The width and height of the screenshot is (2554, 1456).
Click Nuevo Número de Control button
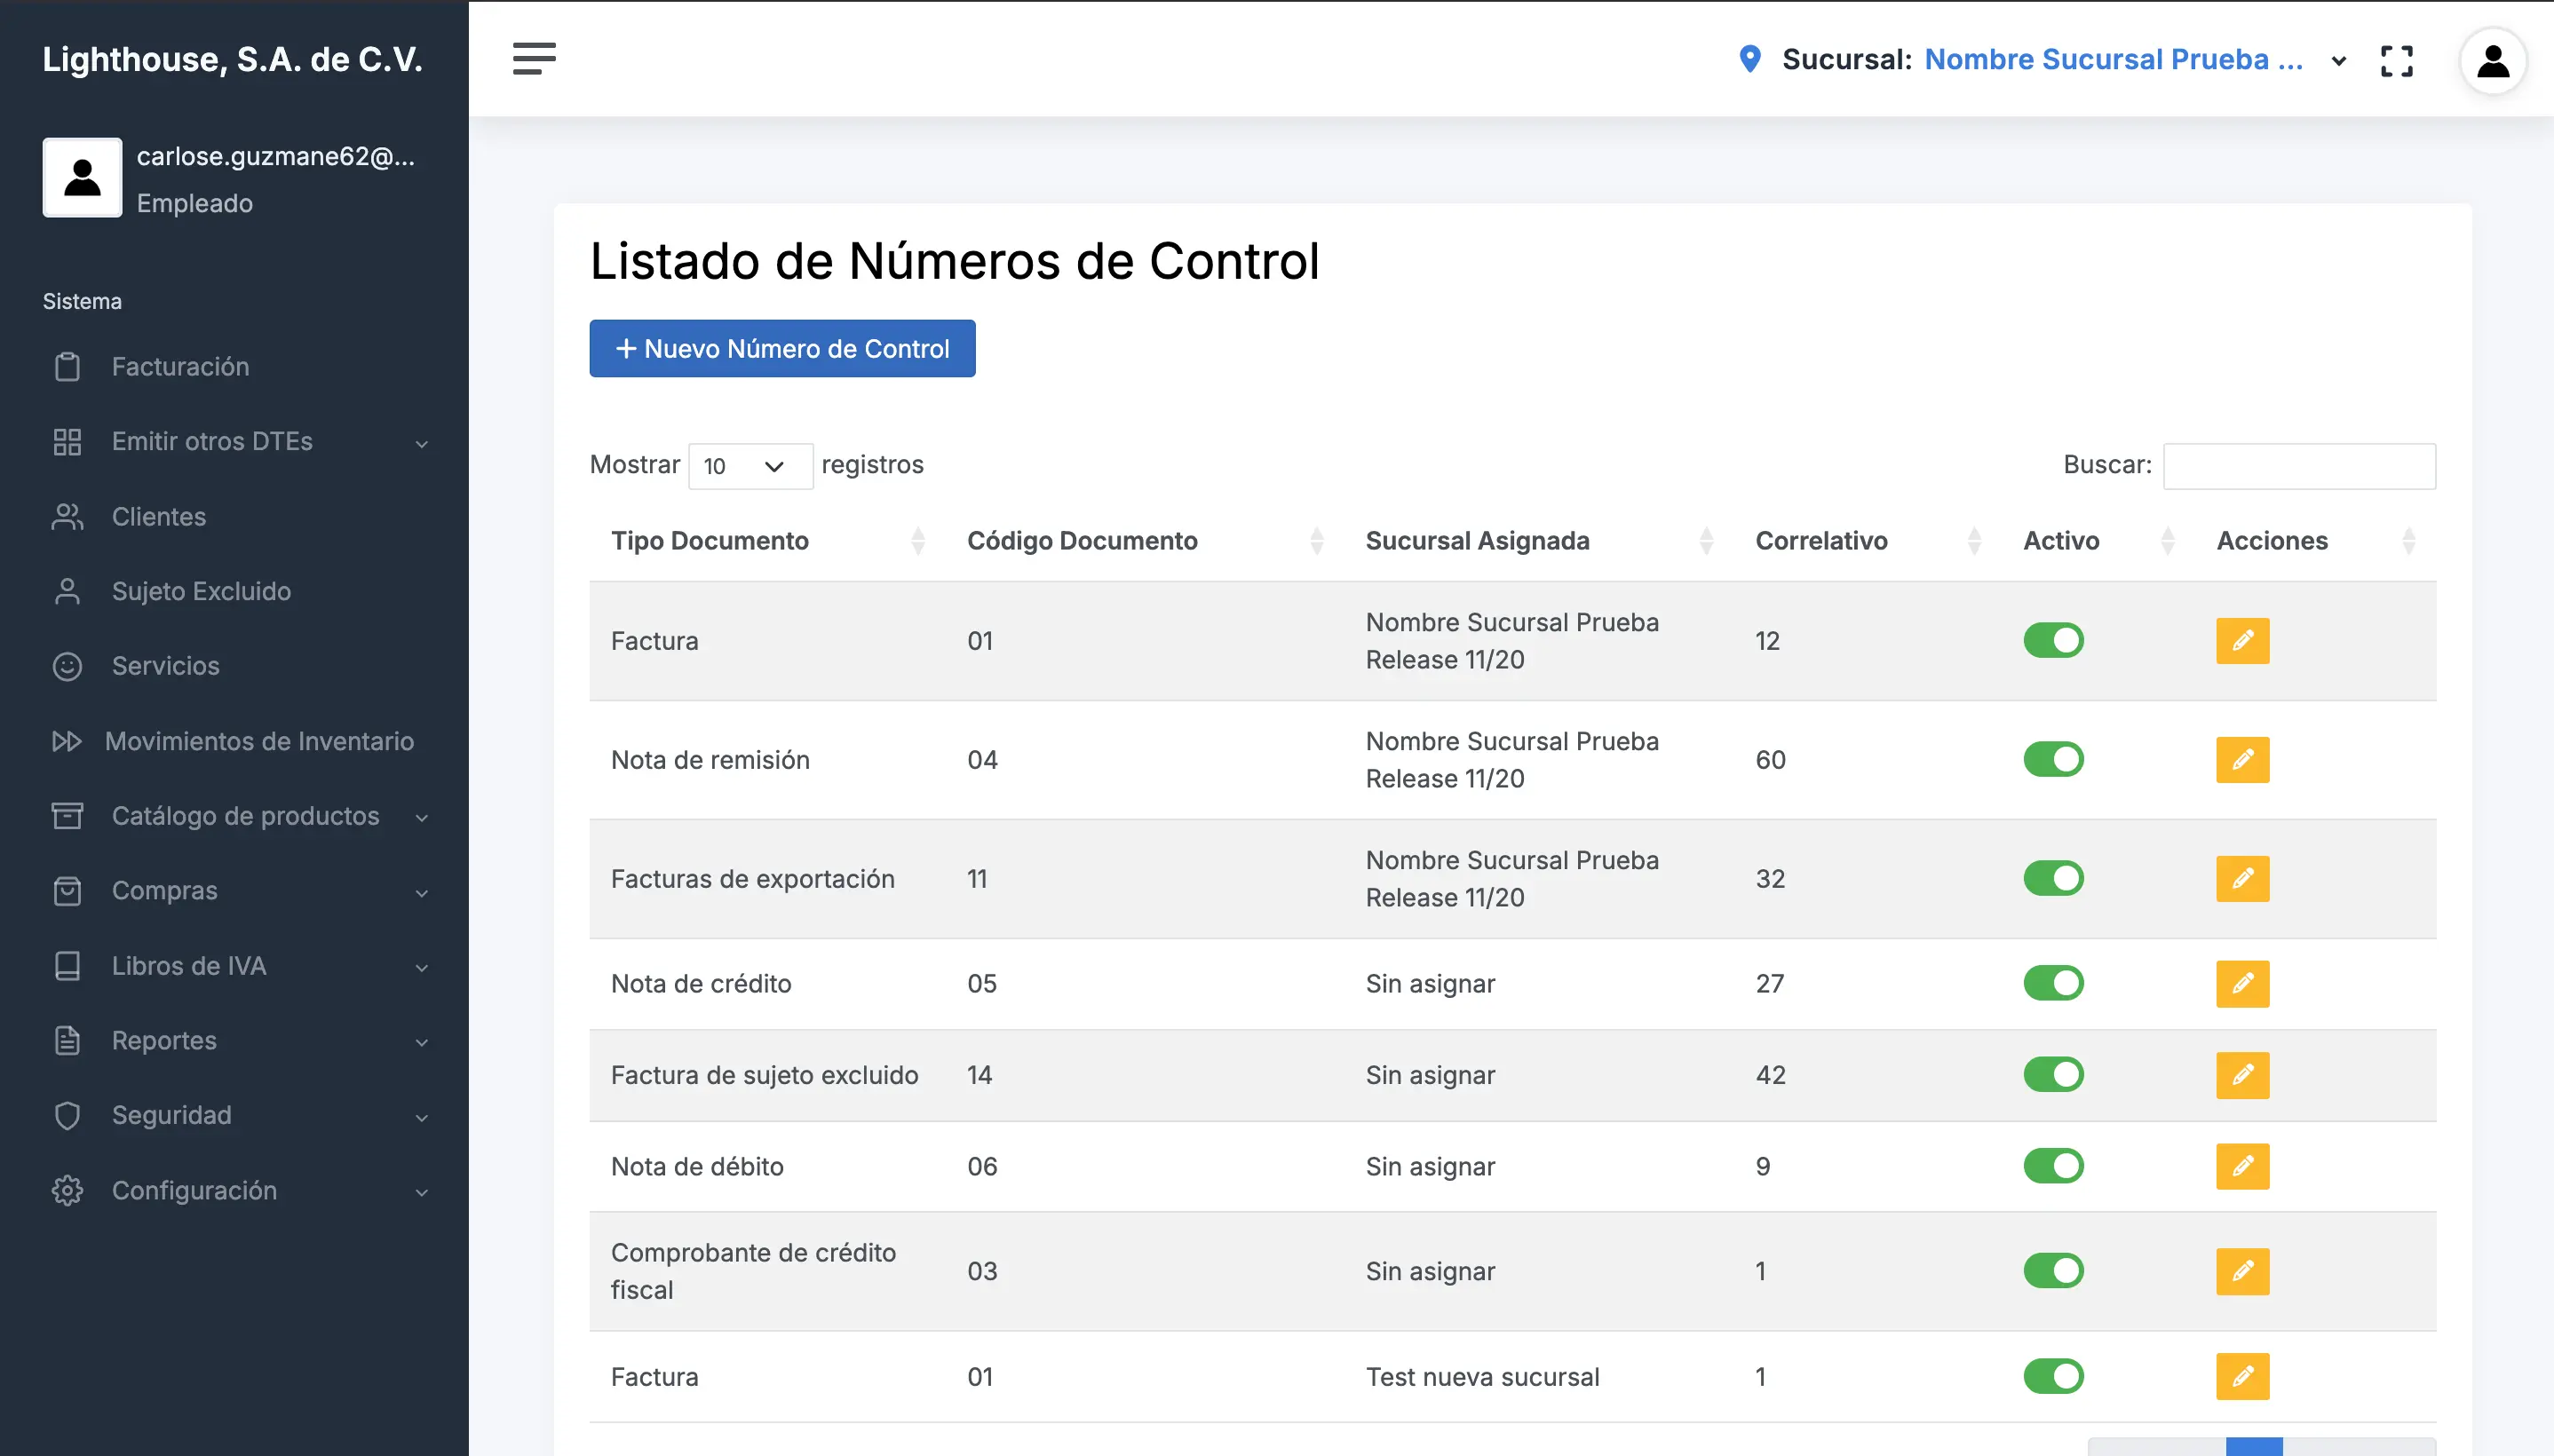coord(782,348)
